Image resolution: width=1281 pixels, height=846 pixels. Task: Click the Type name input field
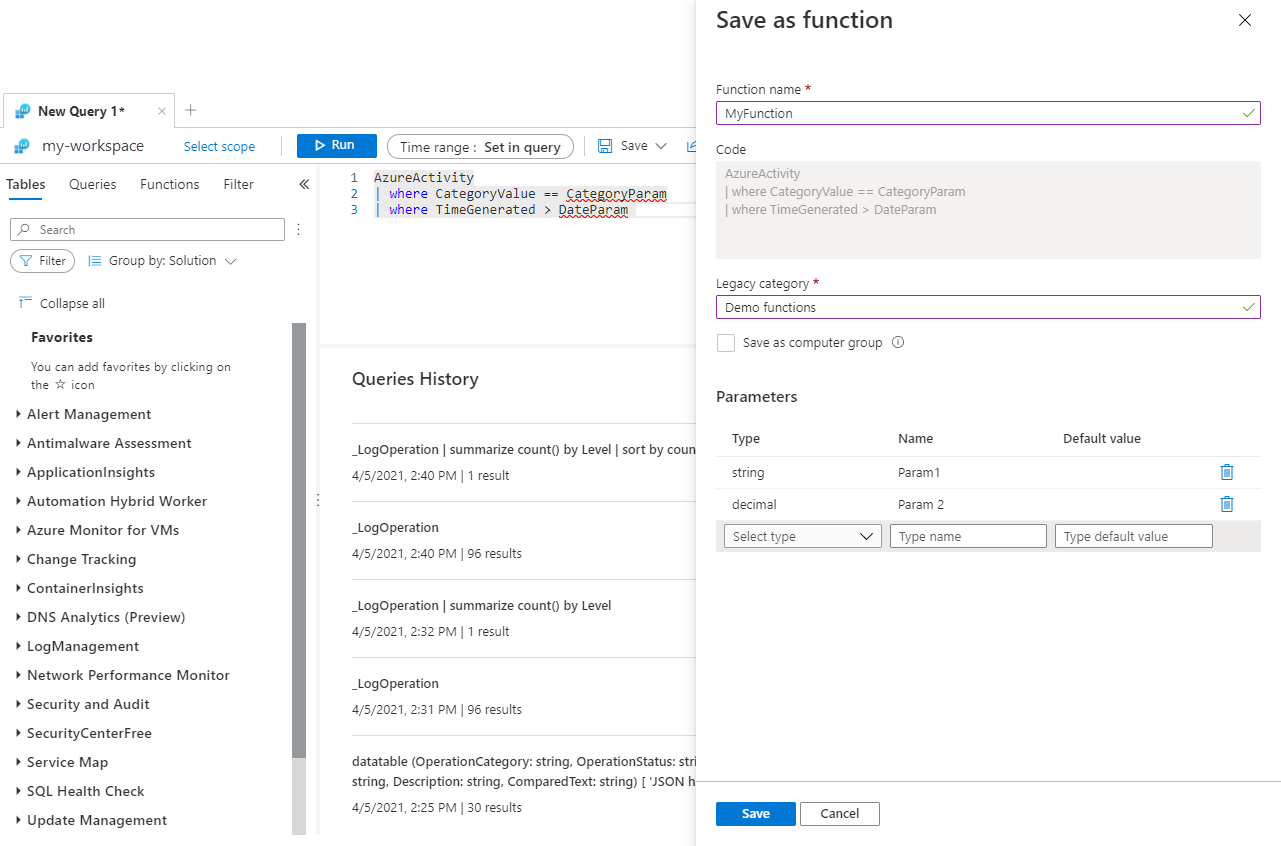pyautogui.click(x=967, y=536)
